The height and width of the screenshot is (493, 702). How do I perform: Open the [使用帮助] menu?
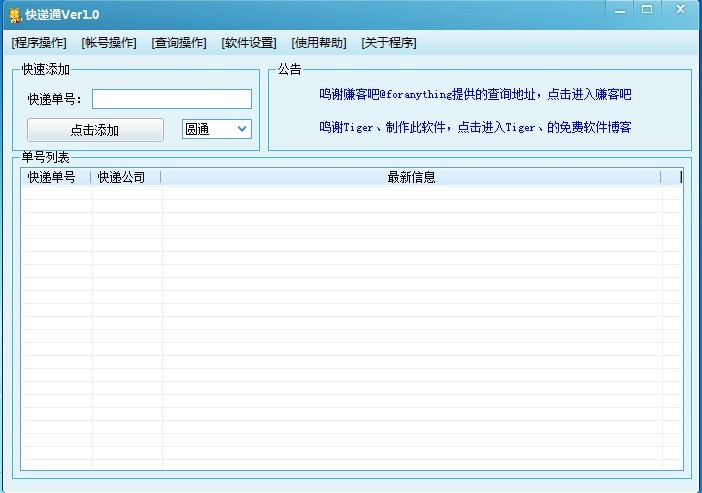319,43
